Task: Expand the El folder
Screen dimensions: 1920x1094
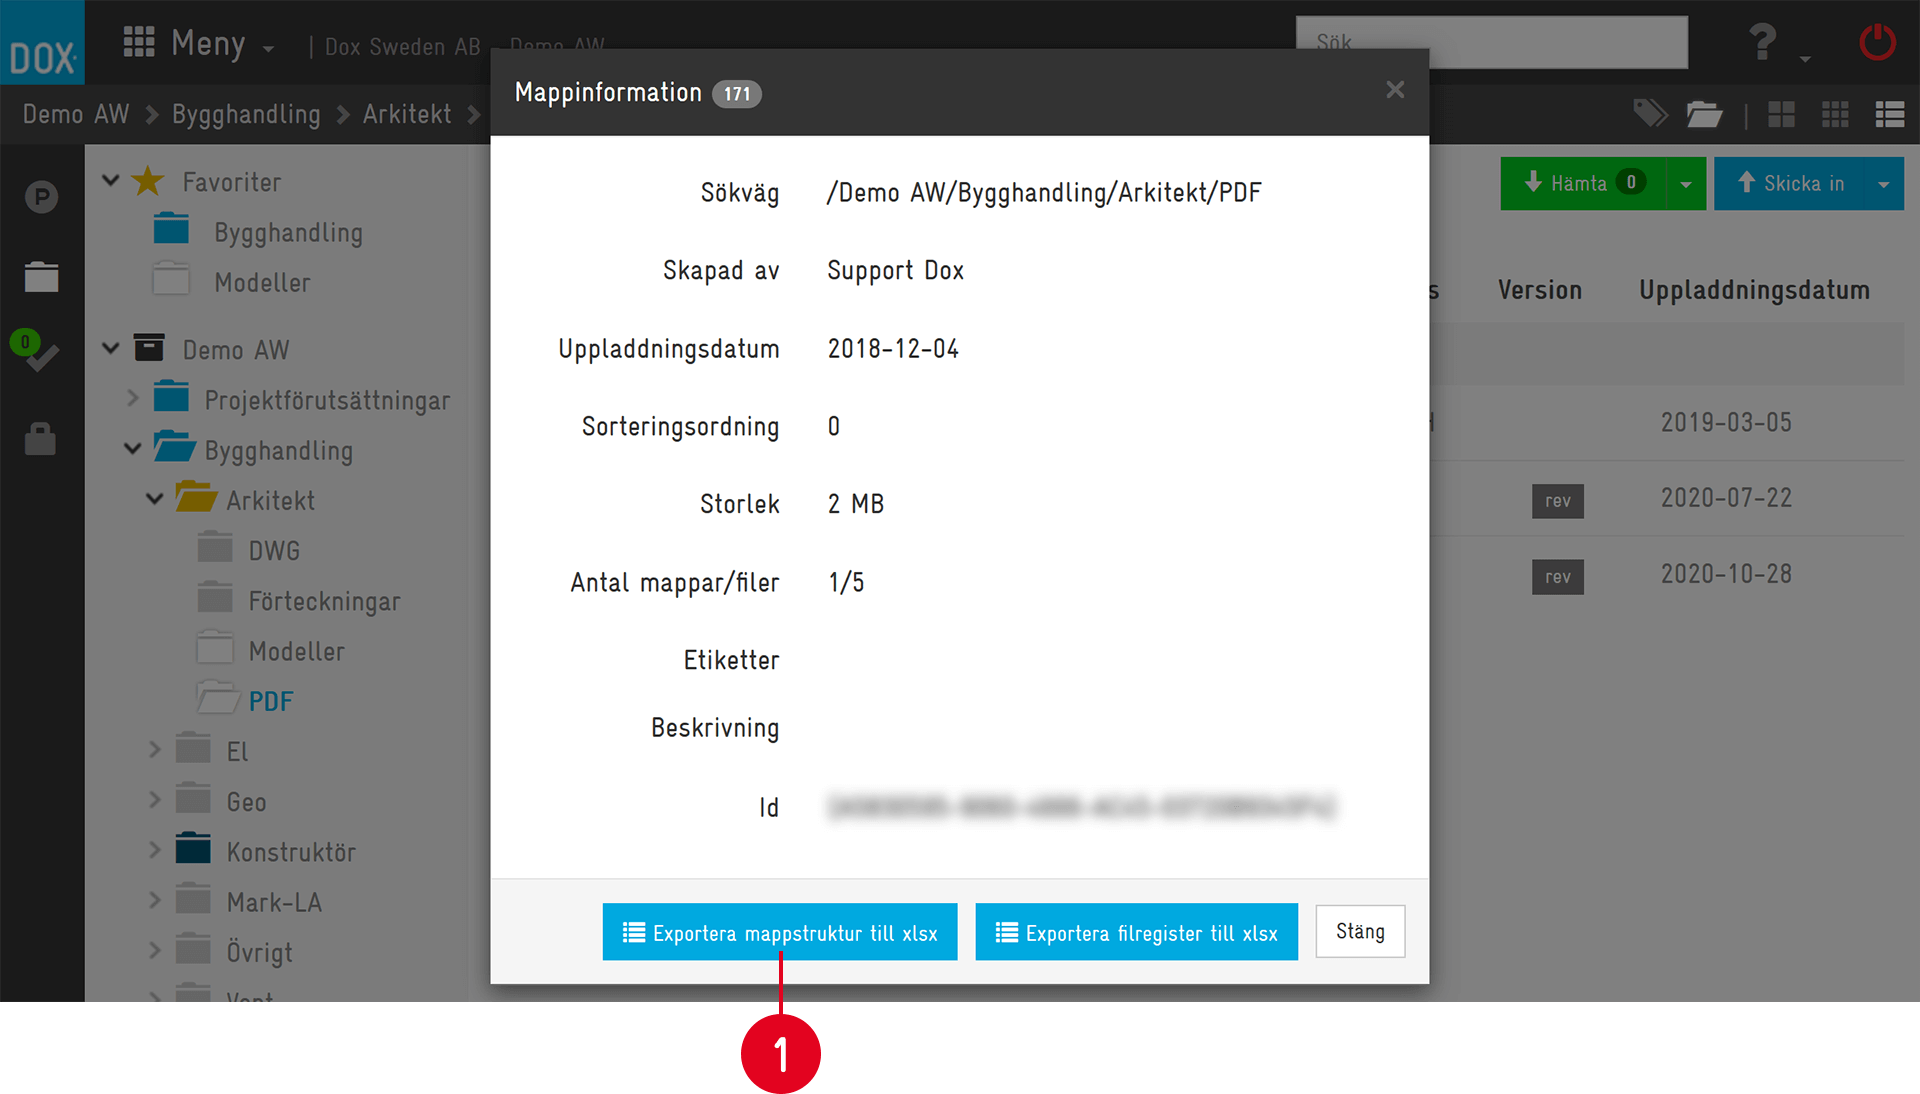Action: 155,749
